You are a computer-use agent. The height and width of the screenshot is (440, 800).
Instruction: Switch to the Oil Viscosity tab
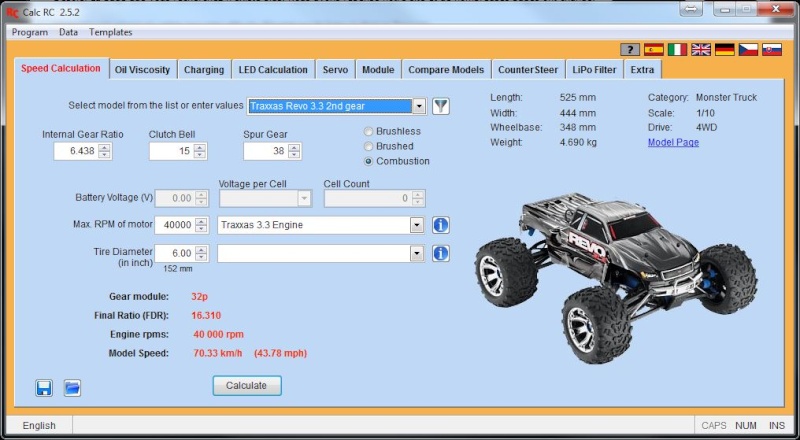[x=142, y=70]
